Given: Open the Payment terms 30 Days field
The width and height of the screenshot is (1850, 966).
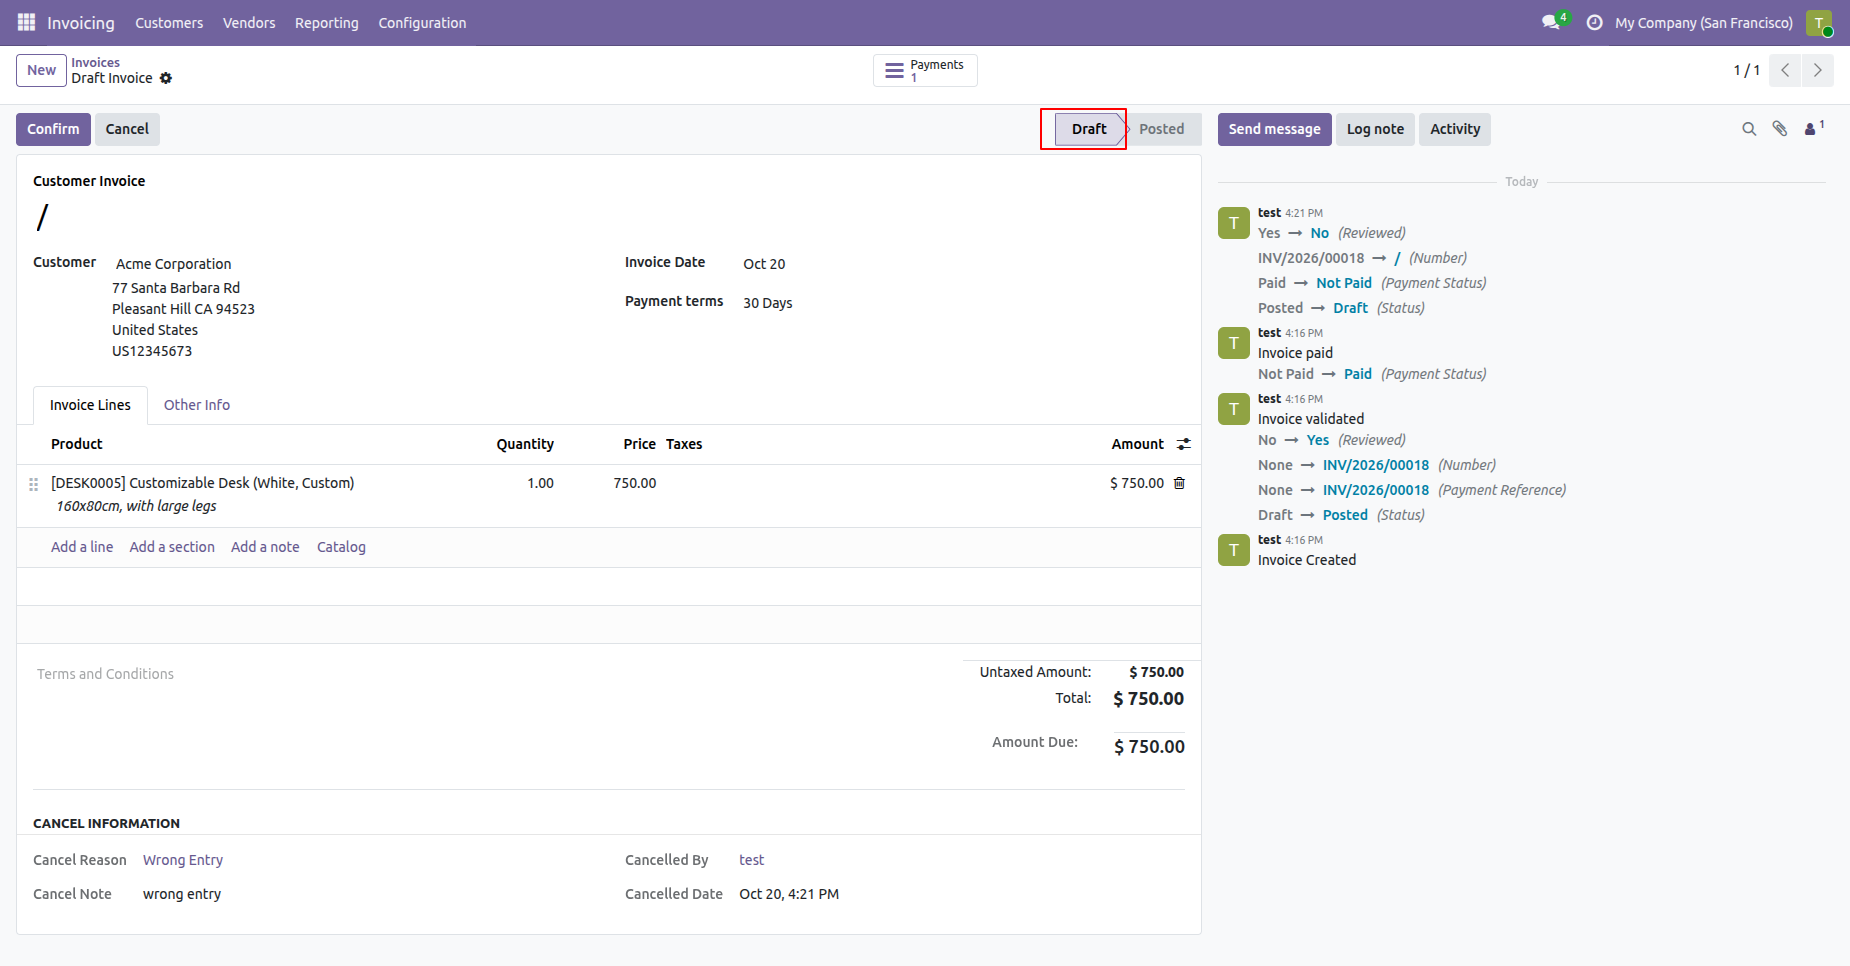Looking at the screenshot, I should click(767, 303).
